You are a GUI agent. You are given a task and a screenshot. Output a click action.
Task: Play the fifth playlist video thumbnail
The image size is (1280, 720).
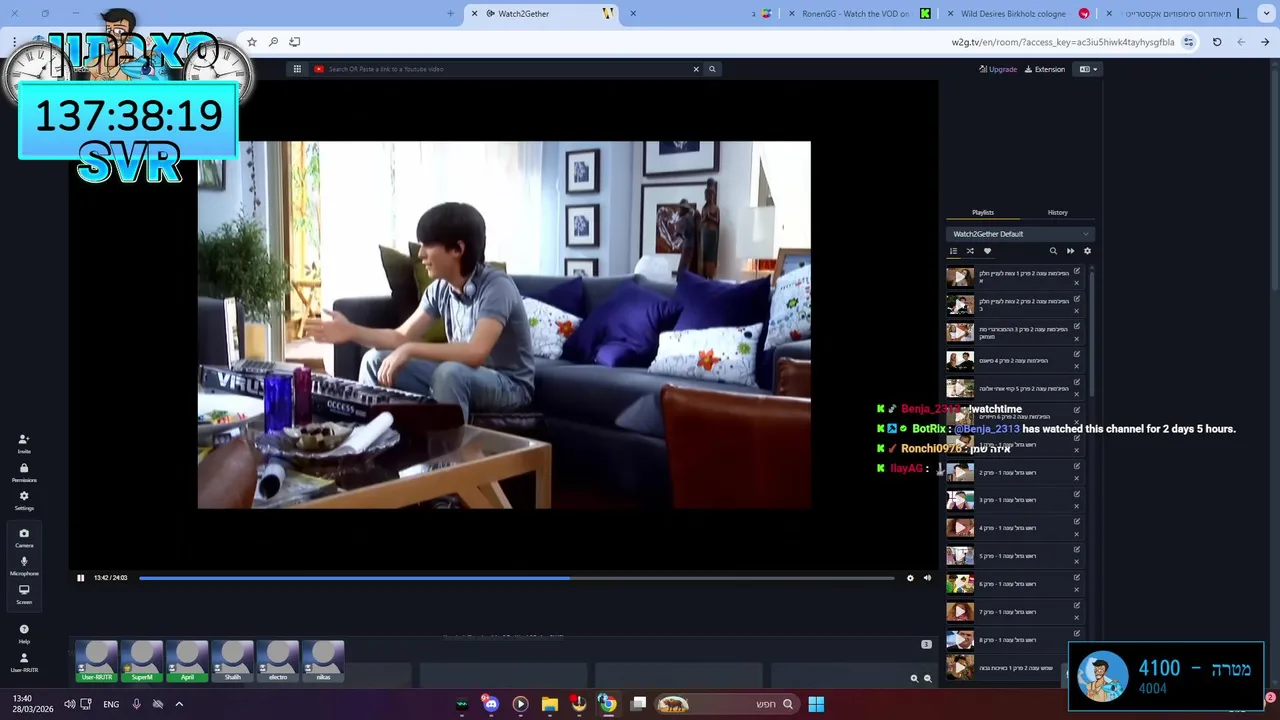(960, 388)
